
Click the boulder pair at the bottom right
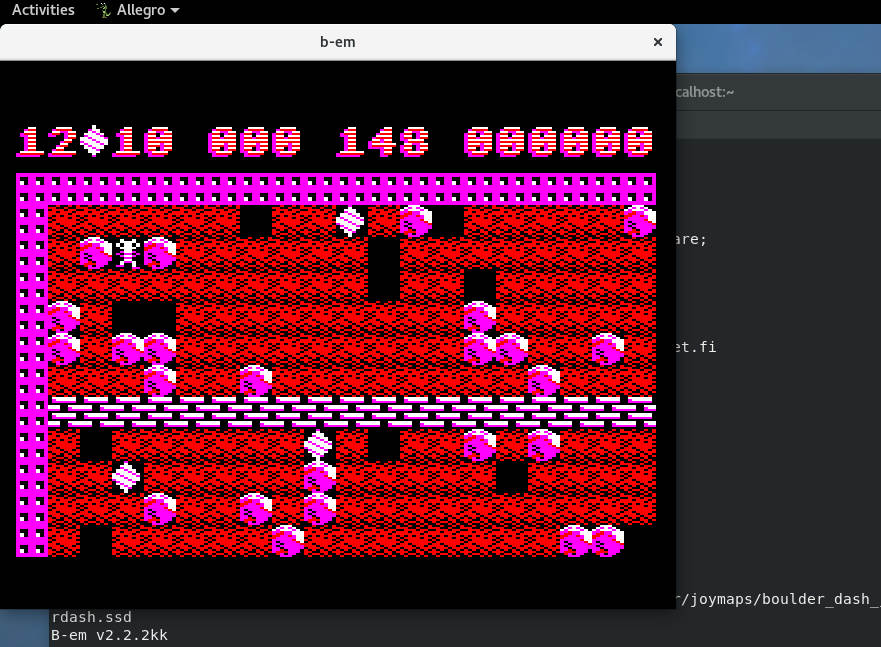coord(592,541)
